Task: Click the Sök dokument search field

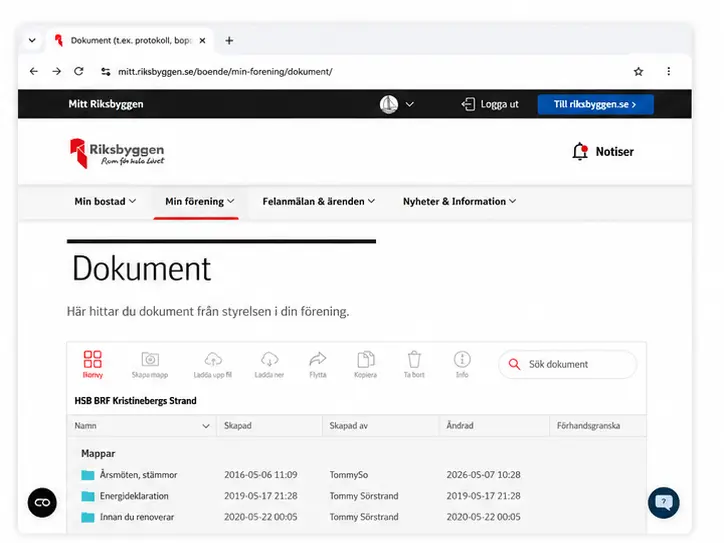Action: [x=568, y=364]
